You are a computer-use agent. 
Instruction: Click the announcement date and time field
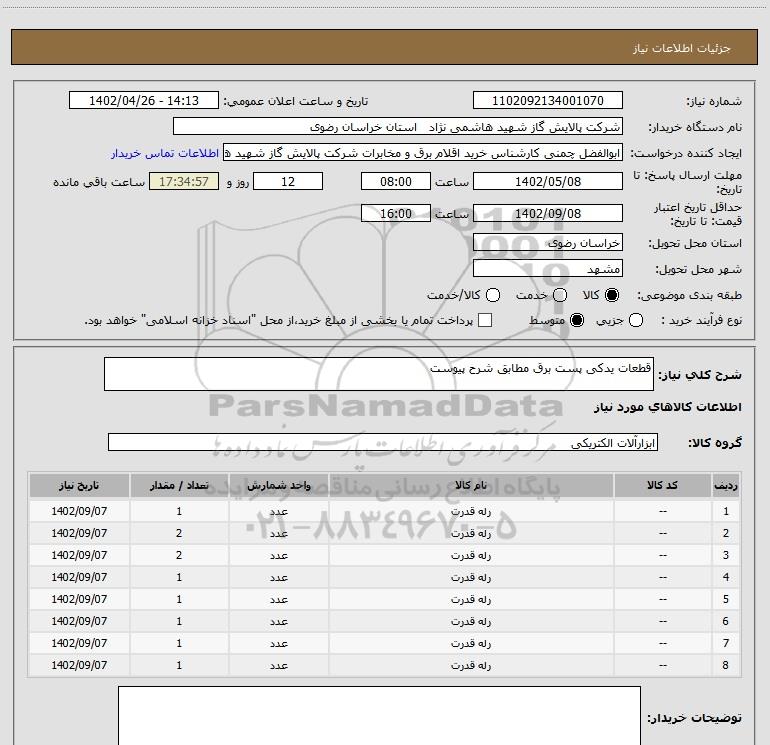point(144,100)
